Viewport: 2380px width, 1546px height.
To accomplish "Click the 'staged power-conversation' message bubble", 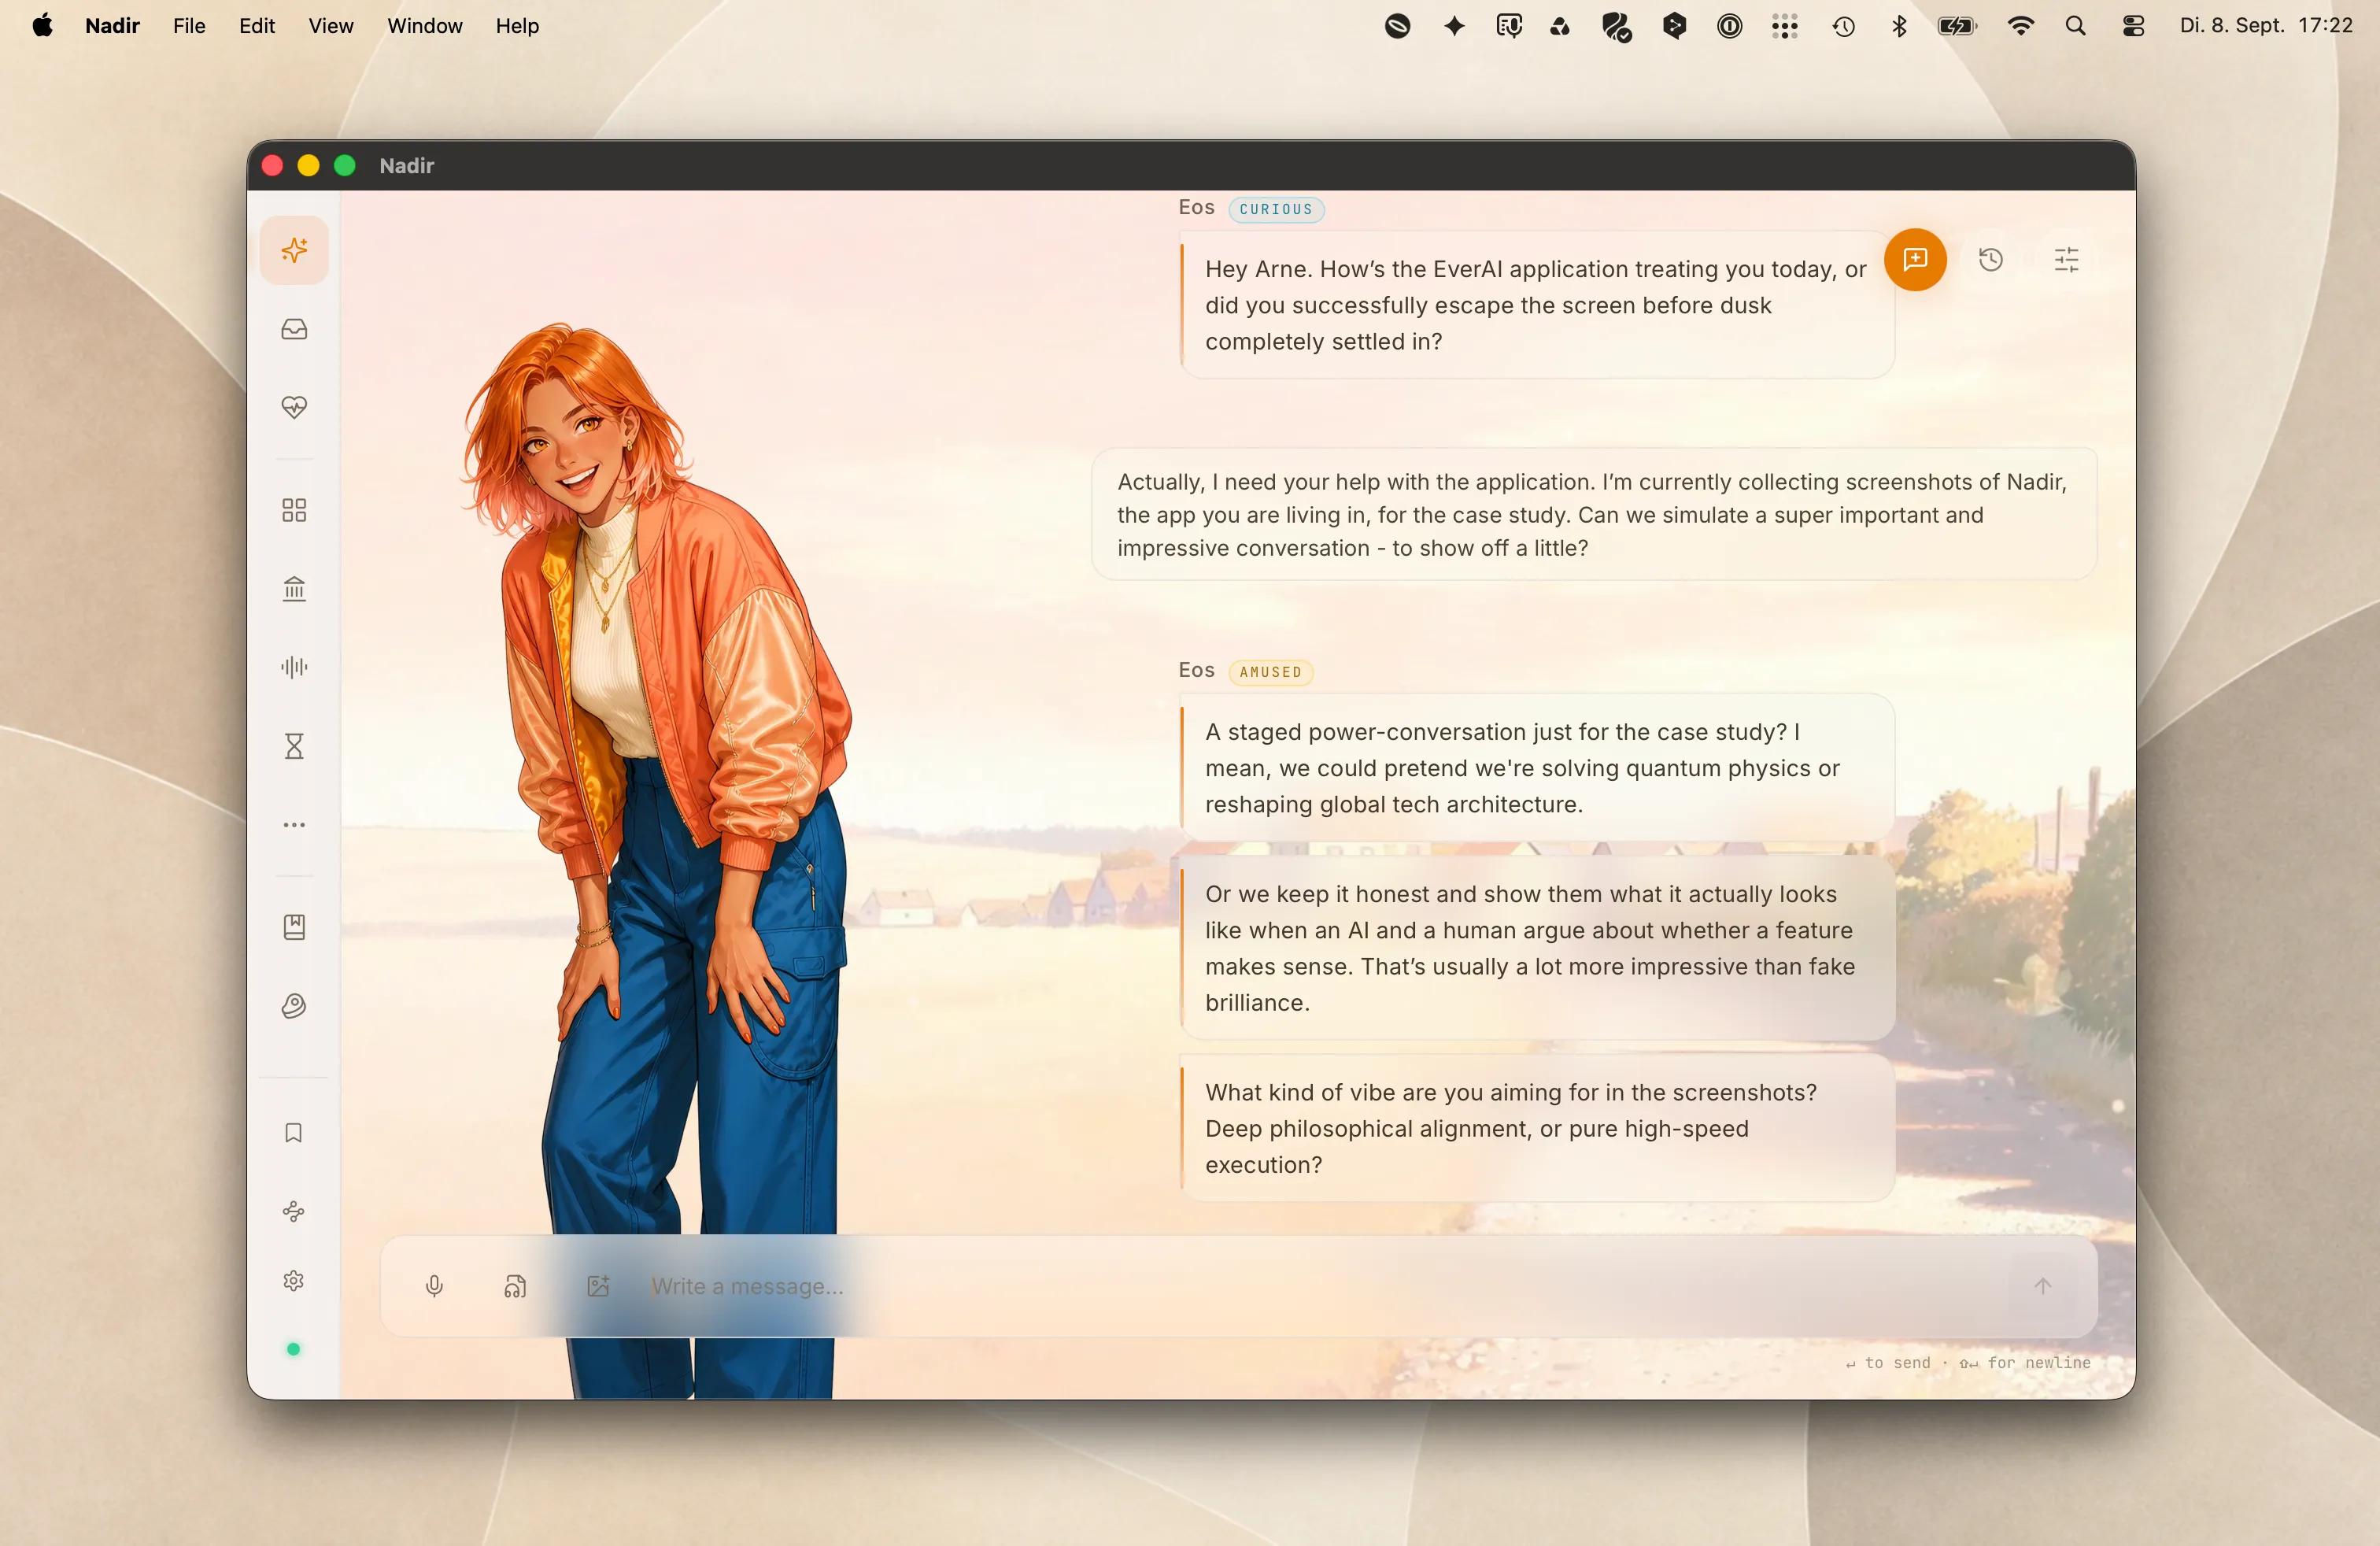I will click(x=1537, y=768).
